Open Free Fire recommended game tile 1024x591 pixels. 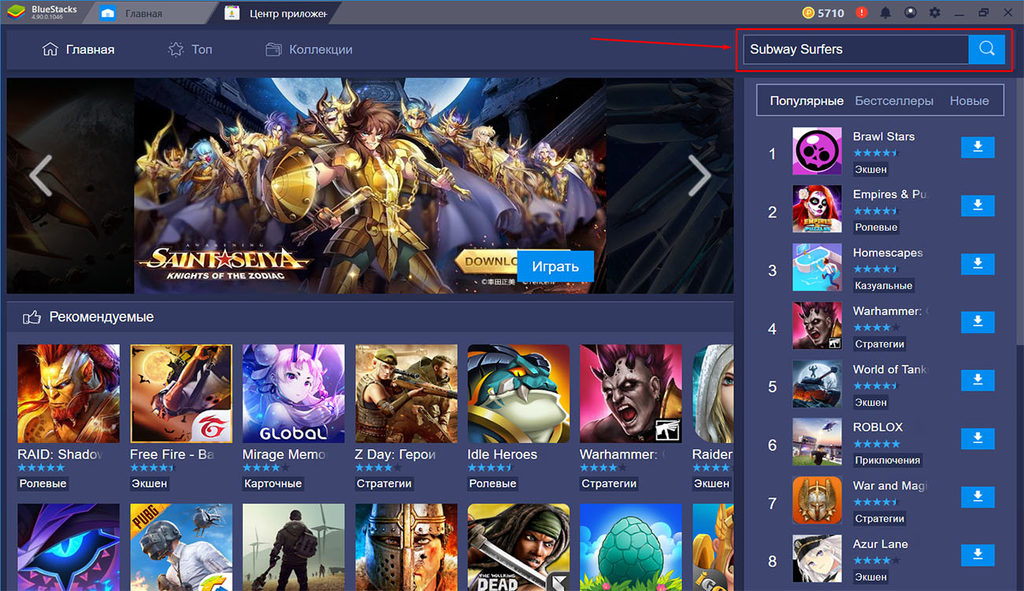(181, 394)
